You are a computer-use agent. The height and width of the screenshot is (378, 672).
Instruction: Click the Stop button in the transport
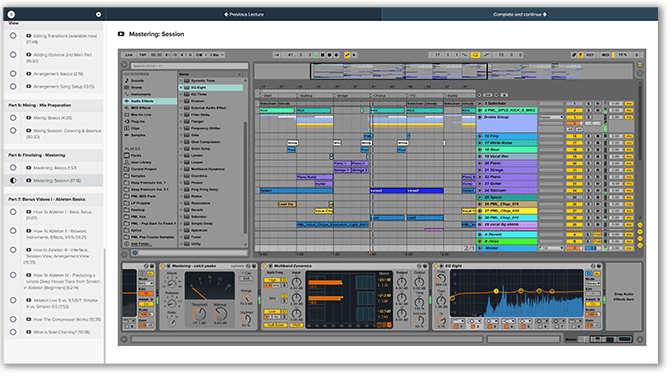point(323,55)
